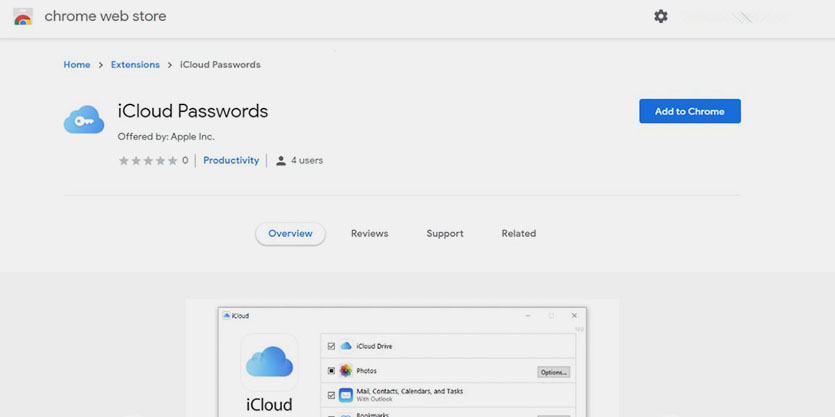
Task: Open the settings gear icon
Action: (x=660, y=16)
